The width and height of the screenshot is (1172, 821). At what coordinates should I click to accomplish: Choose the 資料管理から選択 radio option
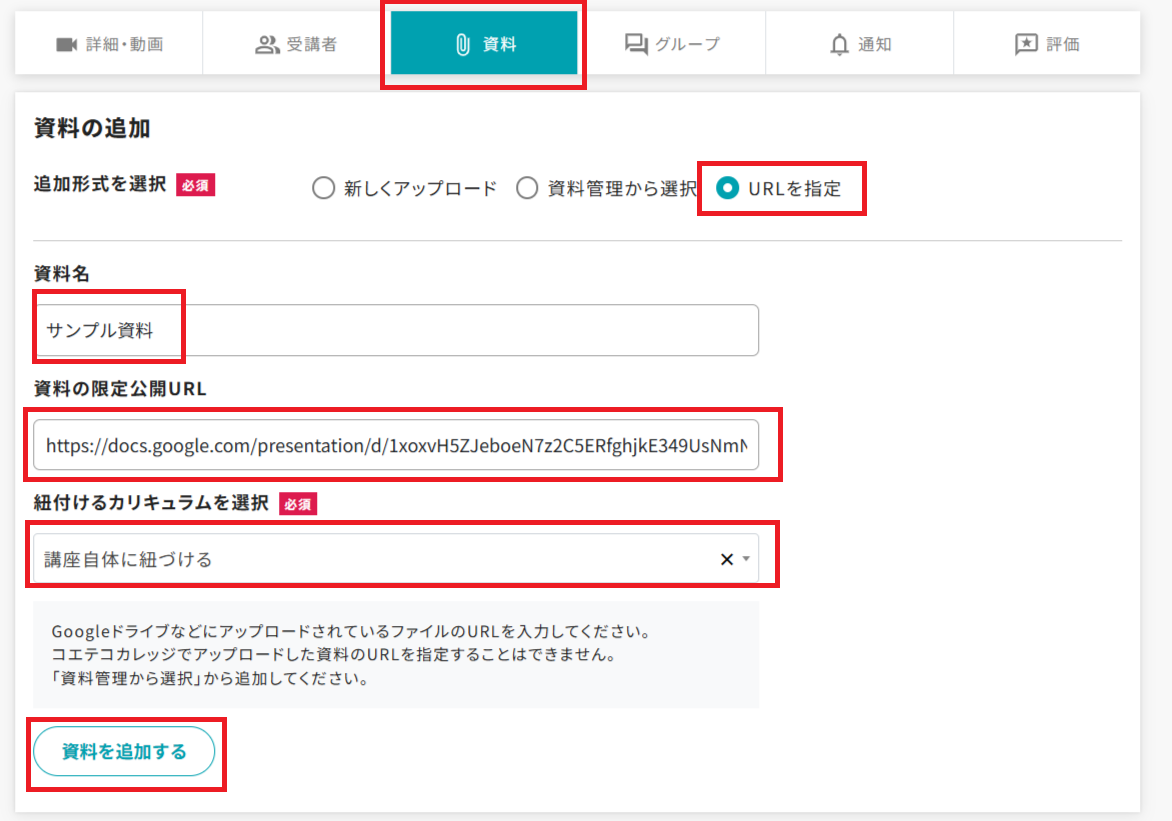tap(527, 188)
